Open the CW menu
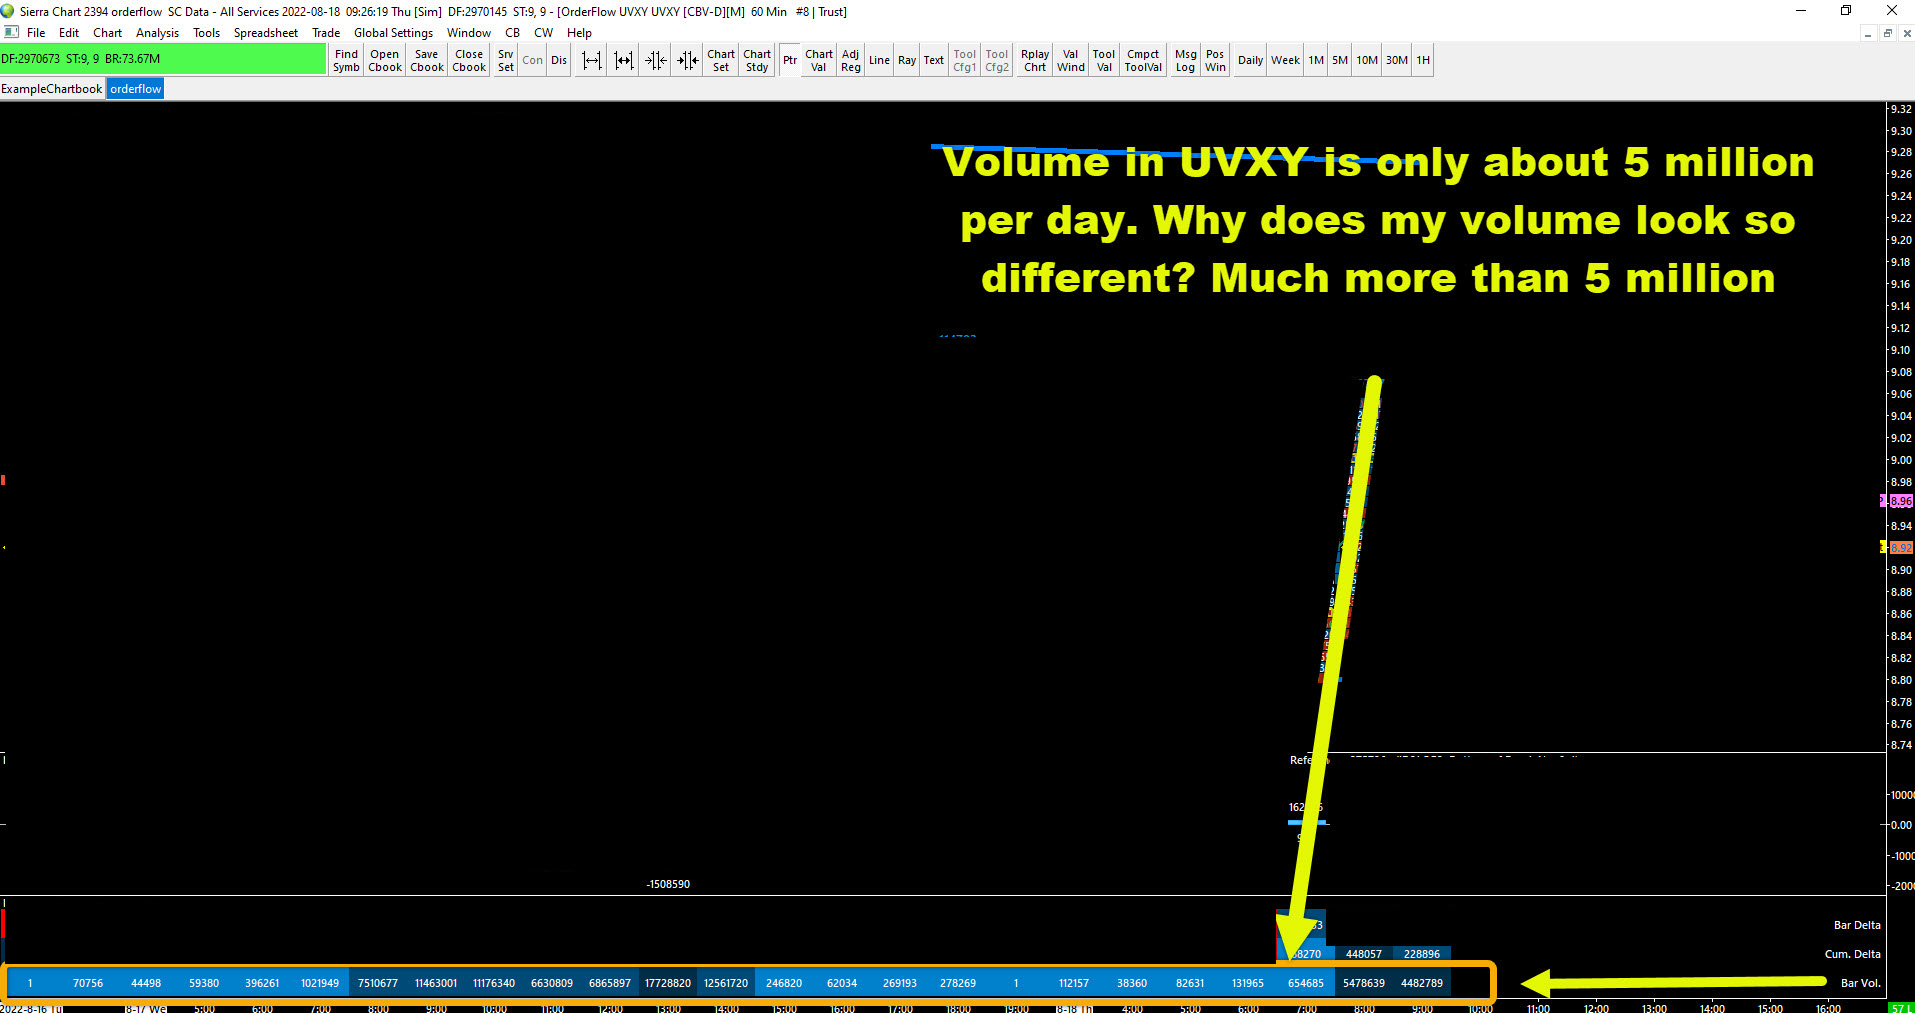 544,33
